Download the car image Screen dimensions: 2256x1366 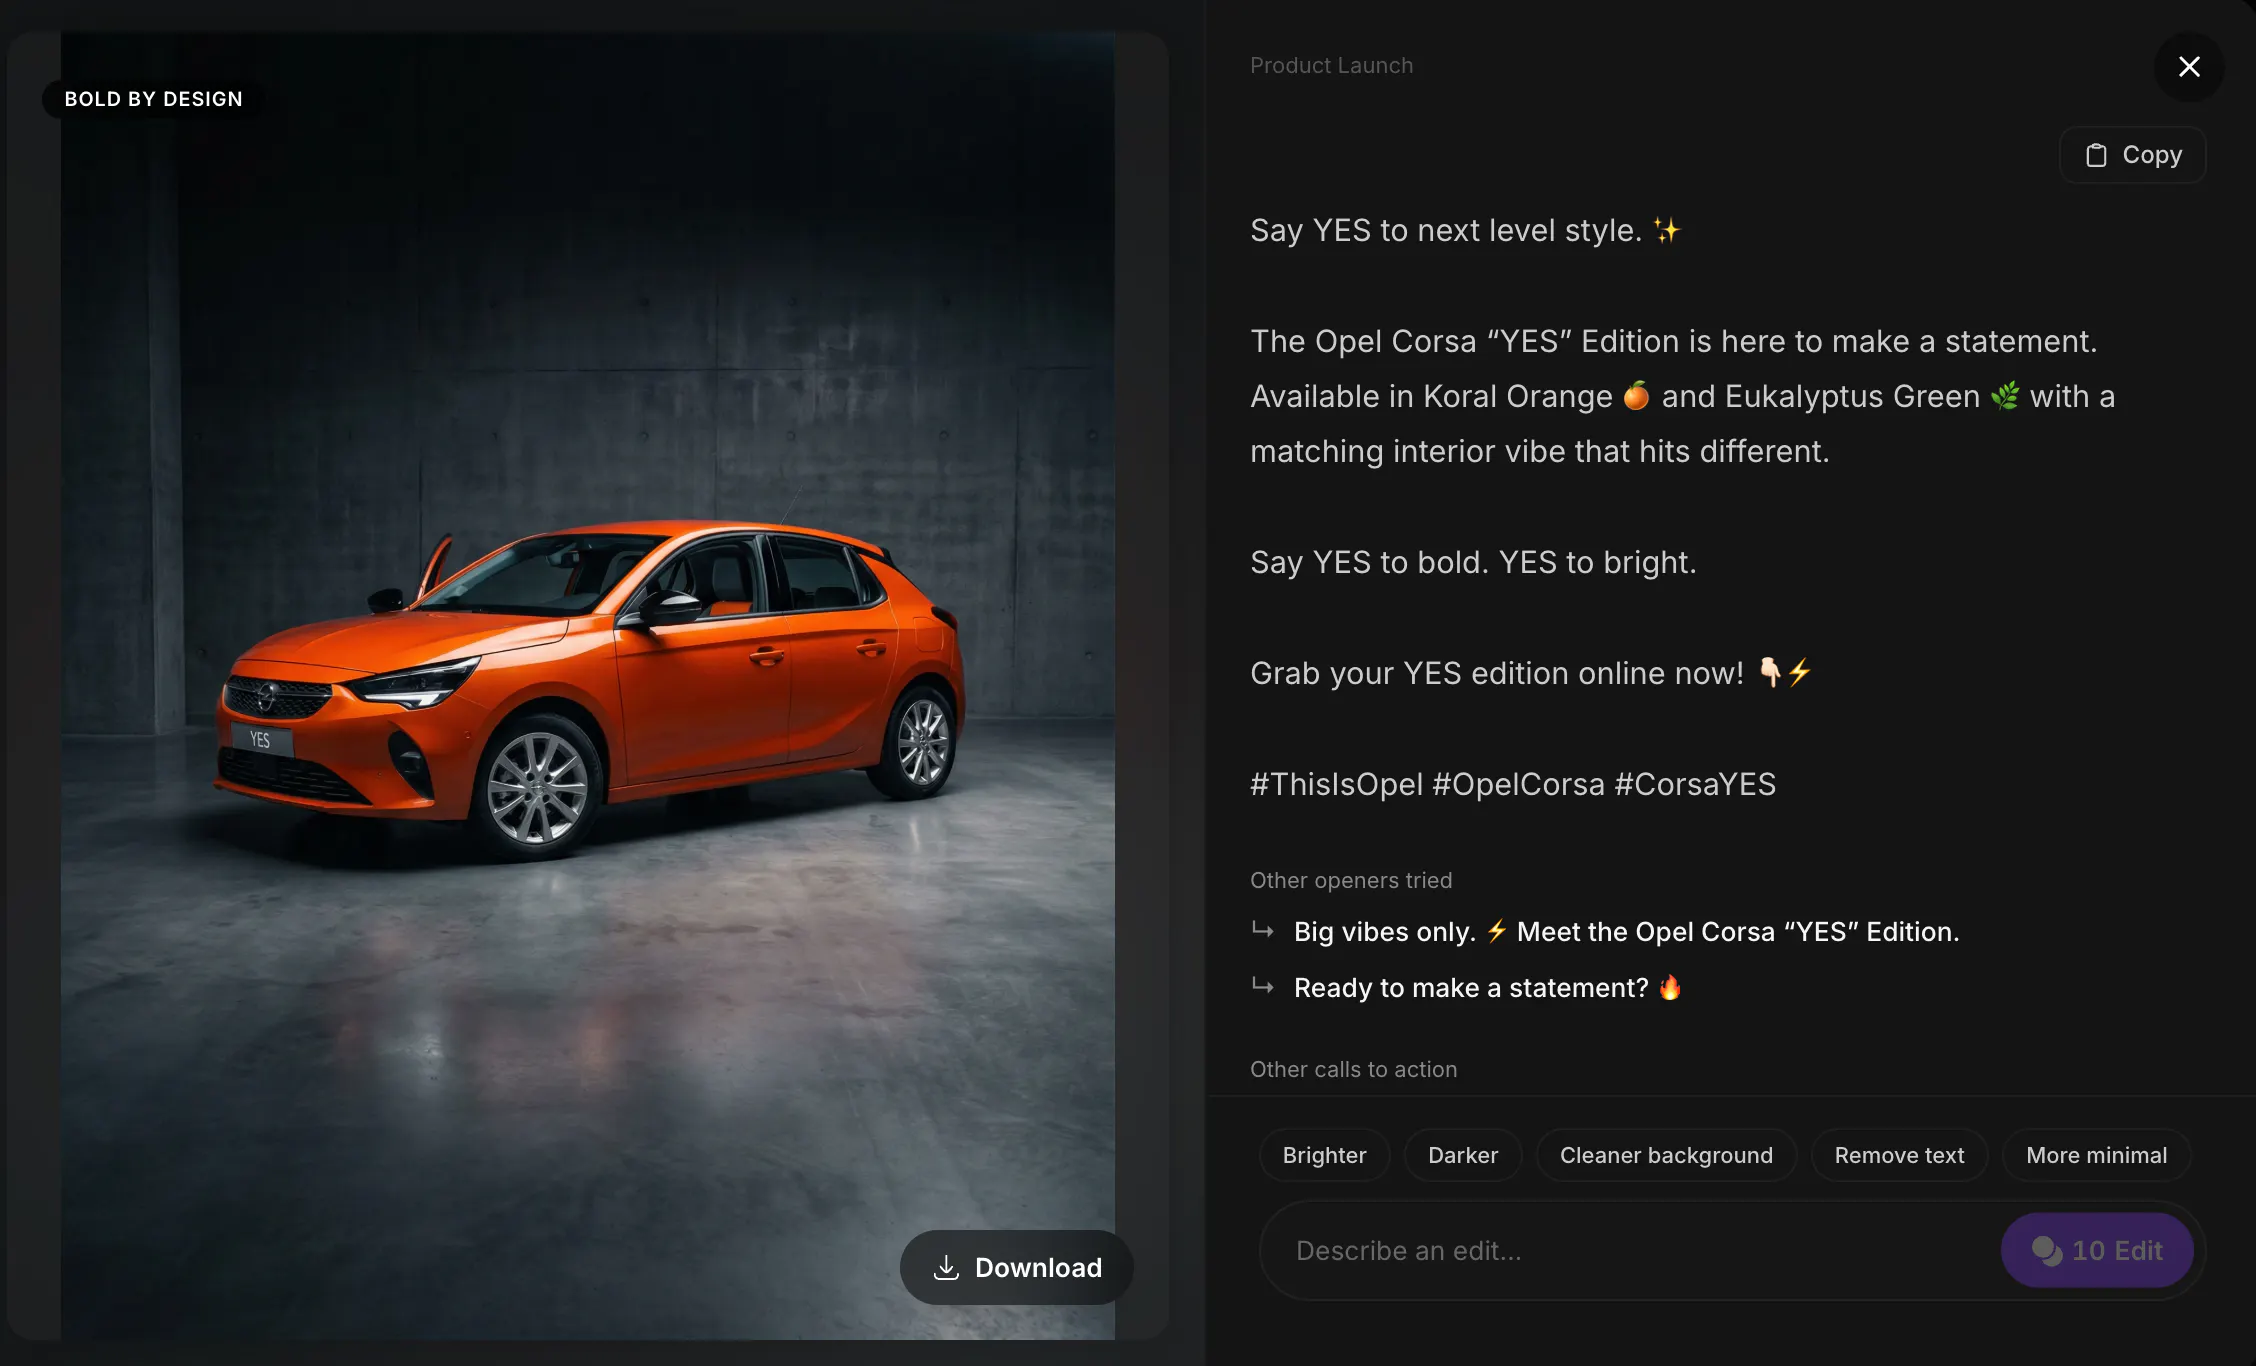pyautogui.click(x=1017, y=1267)
